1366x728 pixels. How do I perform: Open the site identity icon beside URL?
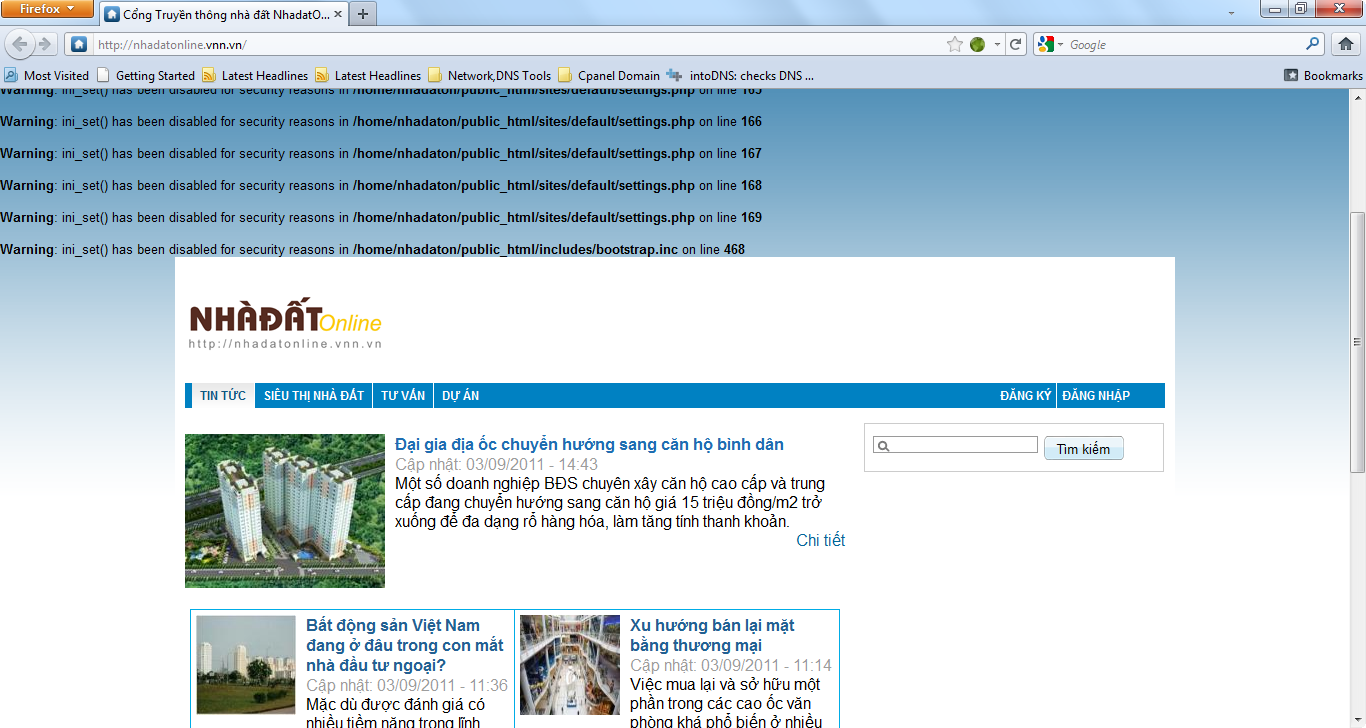(x=79, y=44)
